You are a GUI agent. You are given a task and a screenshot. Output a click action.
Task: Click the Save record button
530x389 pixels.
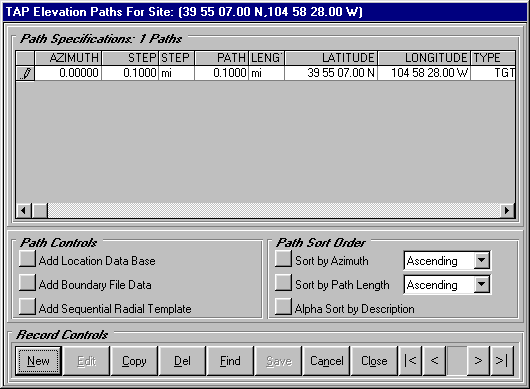click(x=278, y=361)
